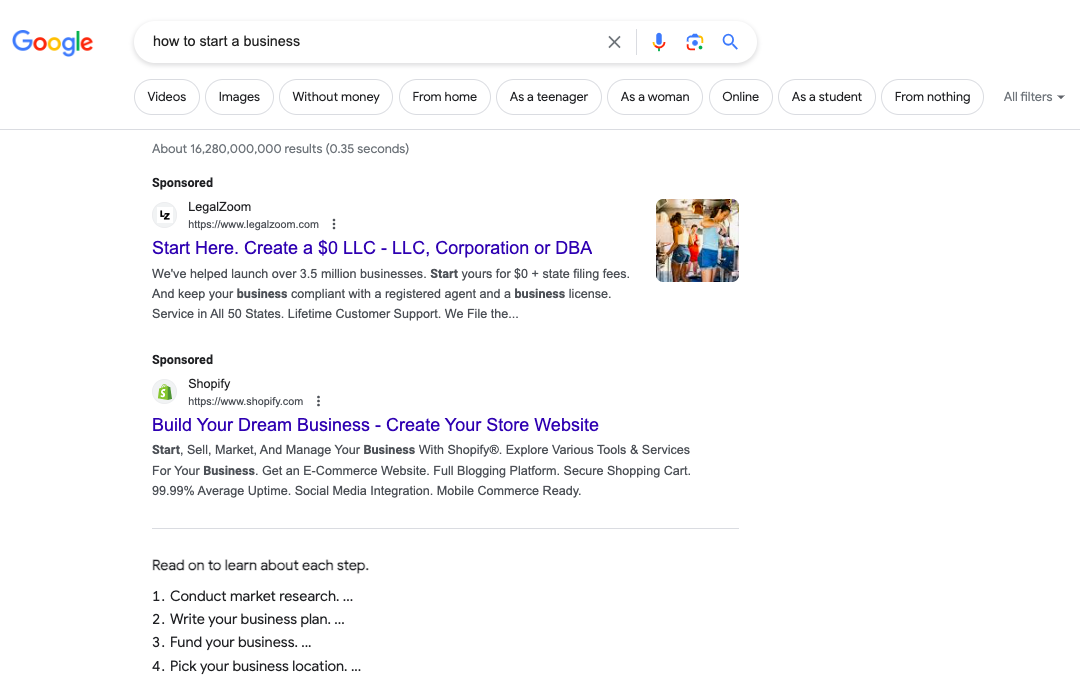Click "Fund your business" list item
The image size is (1080, 681).
232,642
